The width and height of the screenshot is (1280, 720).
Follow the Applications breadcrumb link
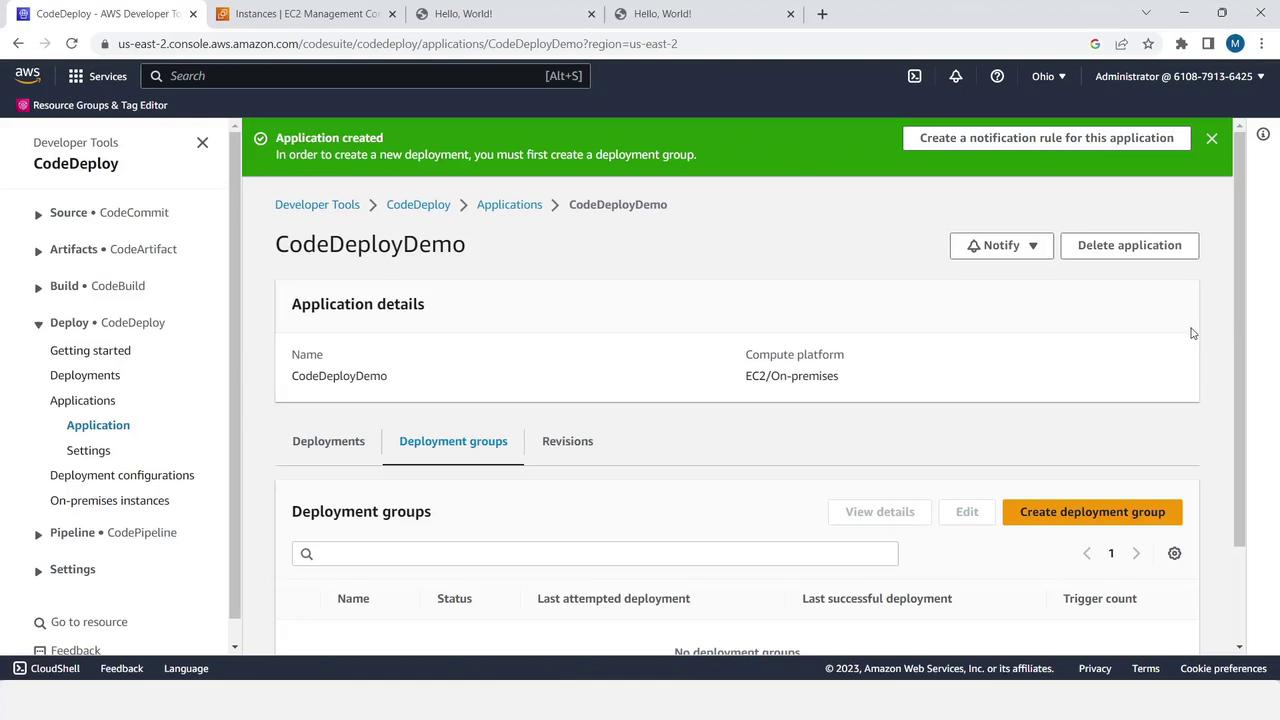click(x=509, y=204)
